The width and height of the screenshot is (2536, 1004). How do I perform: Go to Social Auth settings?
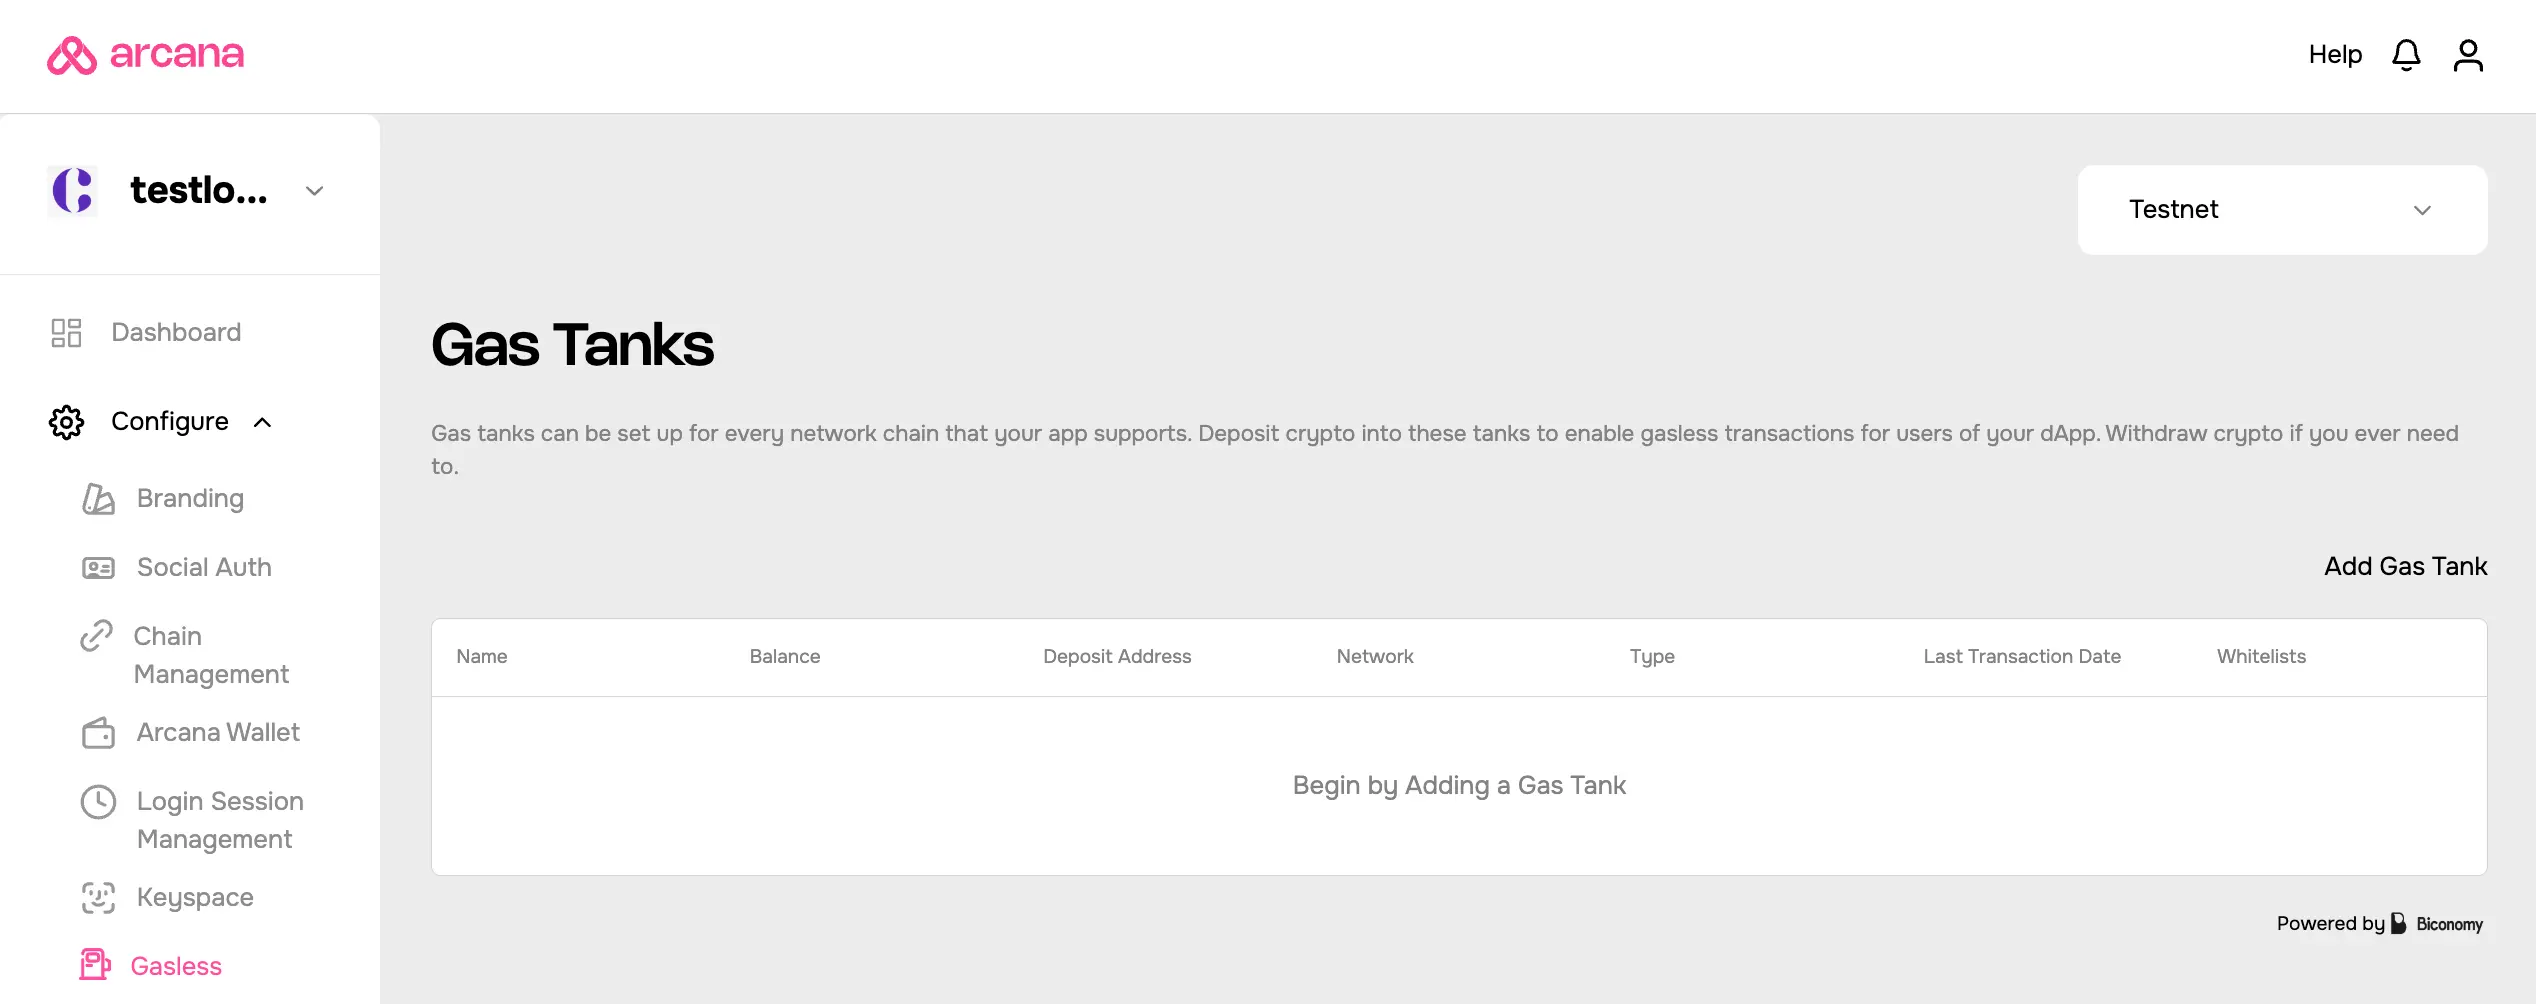(x=204, y=568)
